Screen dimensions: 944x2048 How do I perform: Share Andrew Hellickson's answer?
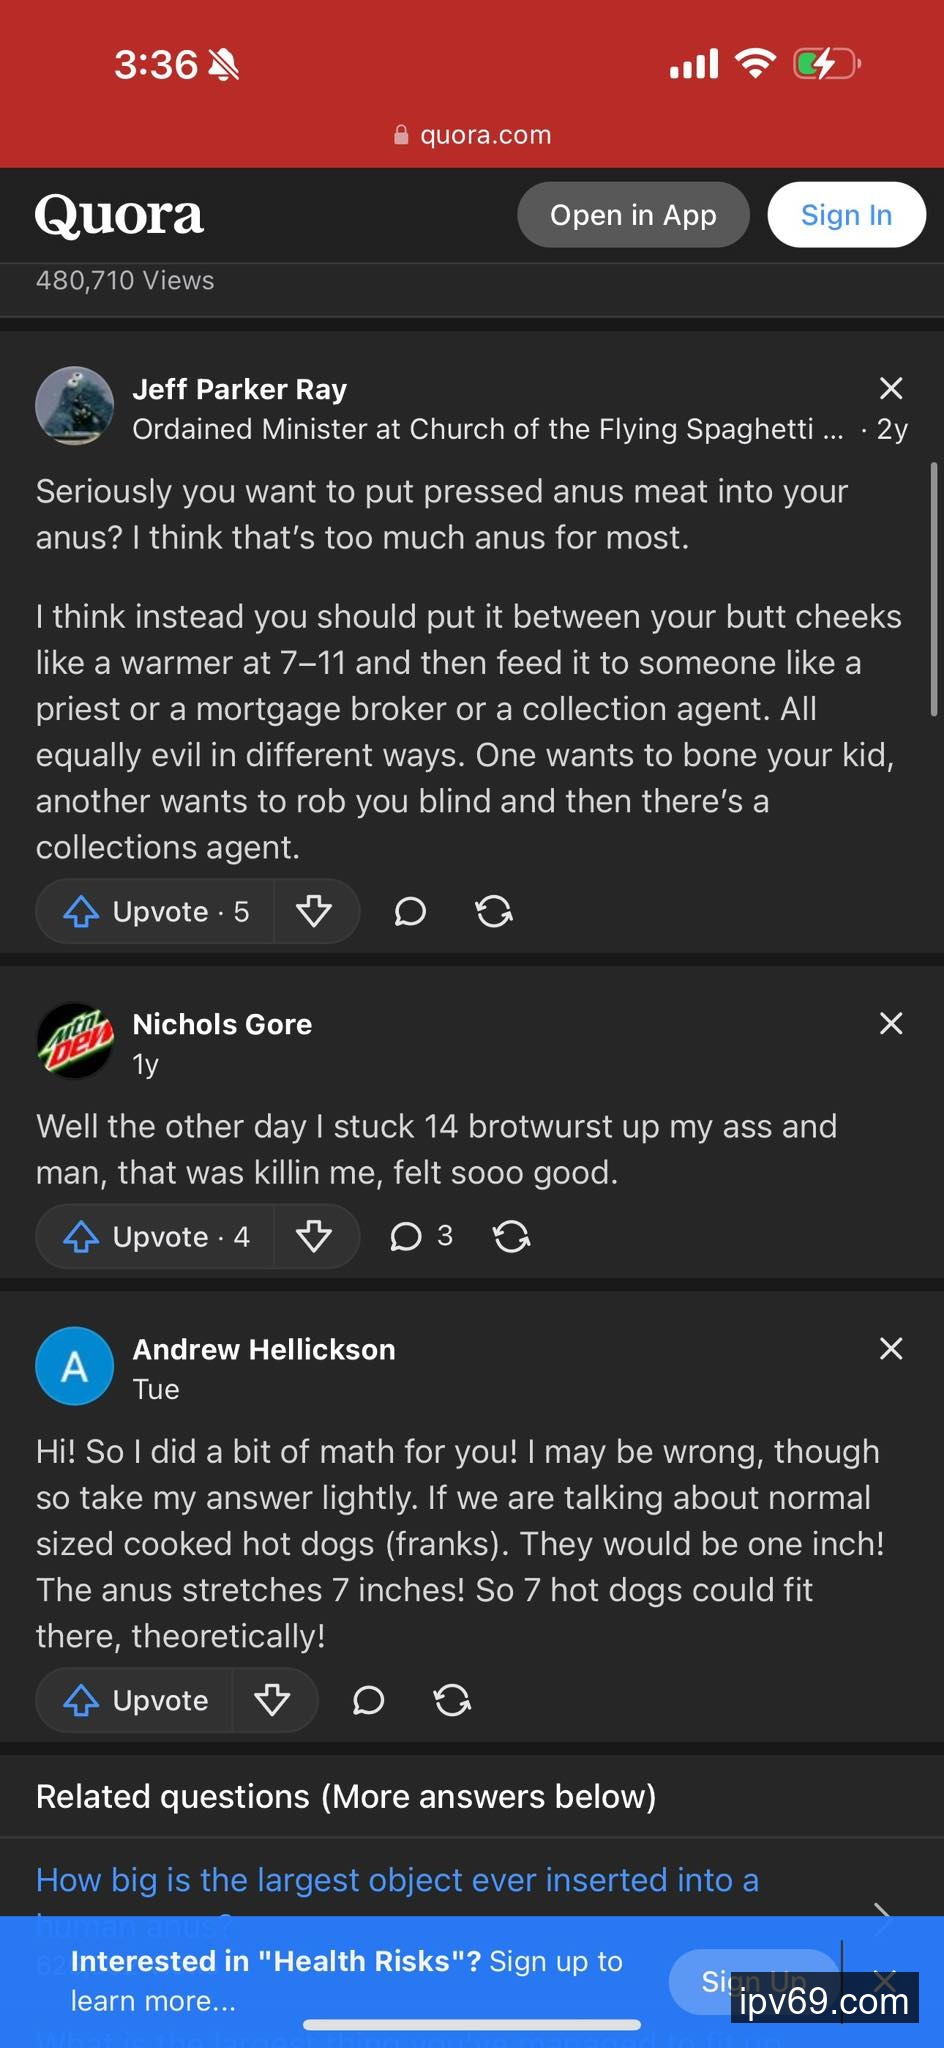[452, 1700]
